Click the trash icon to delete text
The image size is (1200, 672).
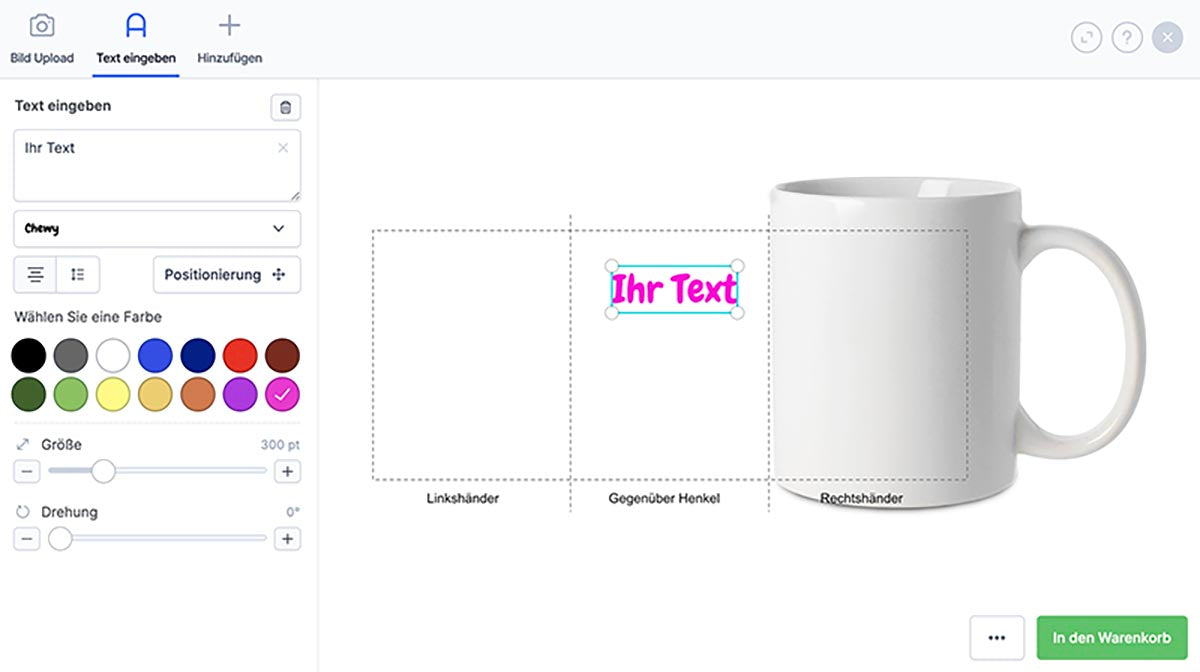tap(285, 108)
